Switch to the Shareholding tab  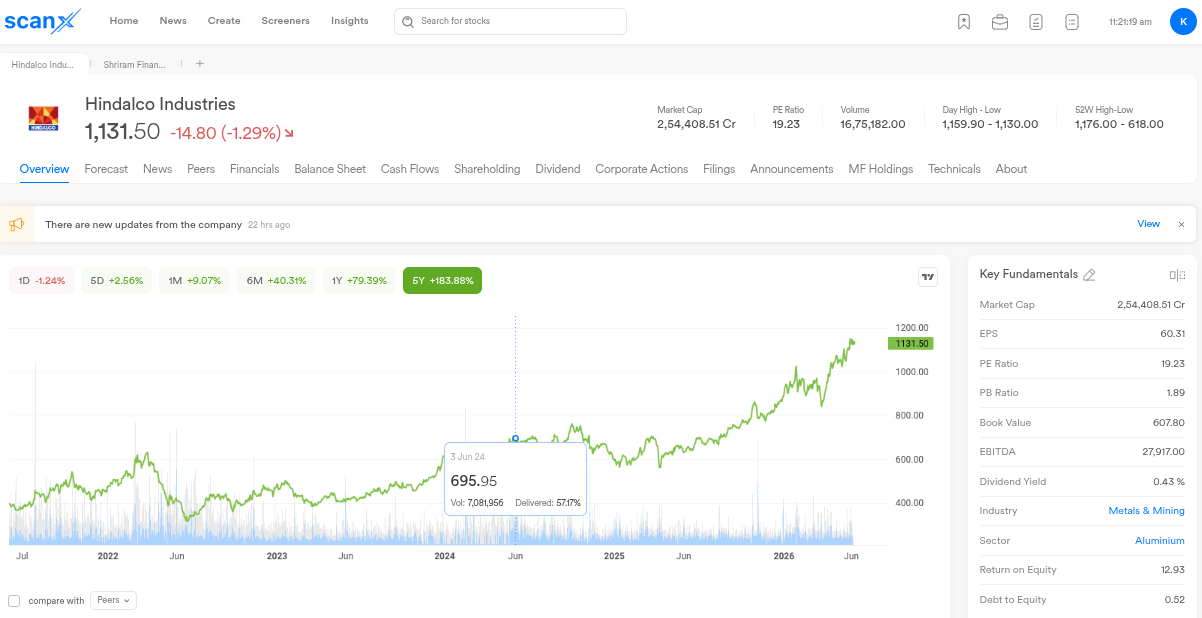tap(487, 169)
